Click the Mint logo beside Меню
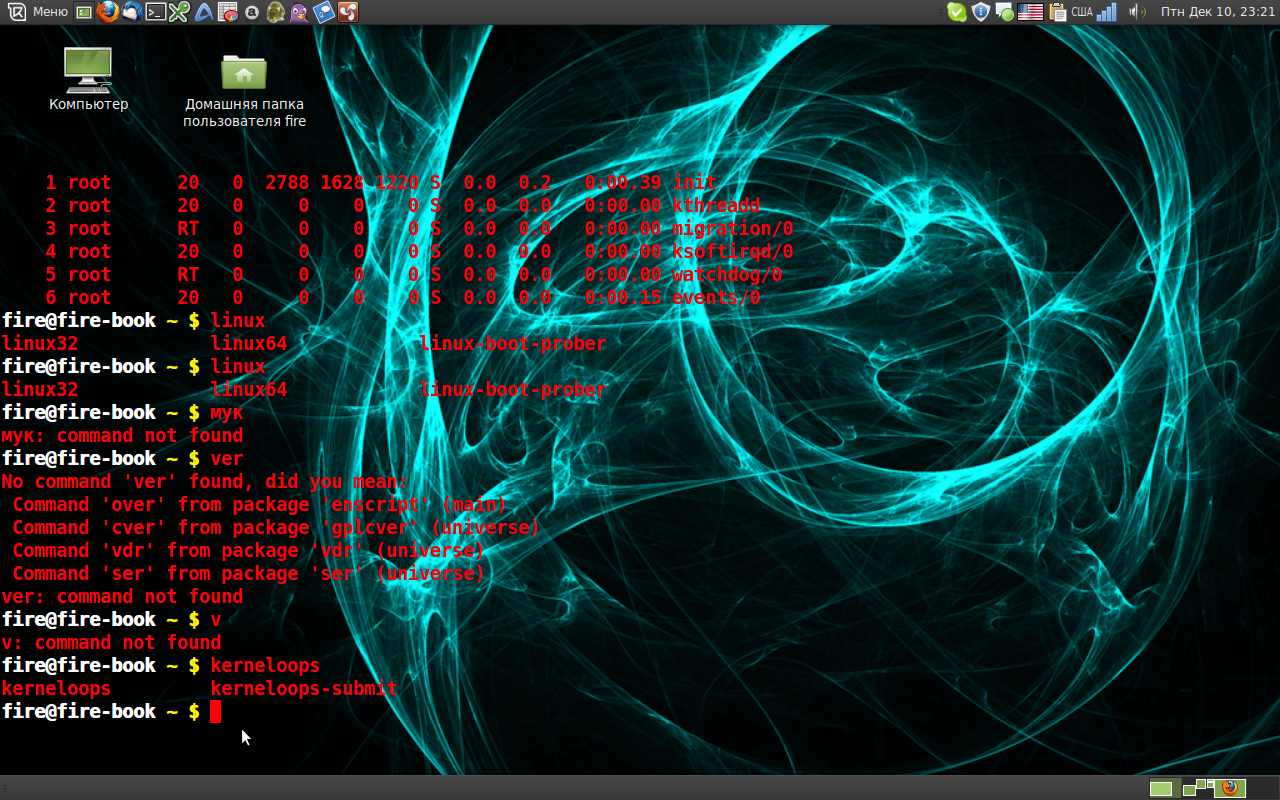Viewport: 1280px width, 800px height. click(17, 12)
